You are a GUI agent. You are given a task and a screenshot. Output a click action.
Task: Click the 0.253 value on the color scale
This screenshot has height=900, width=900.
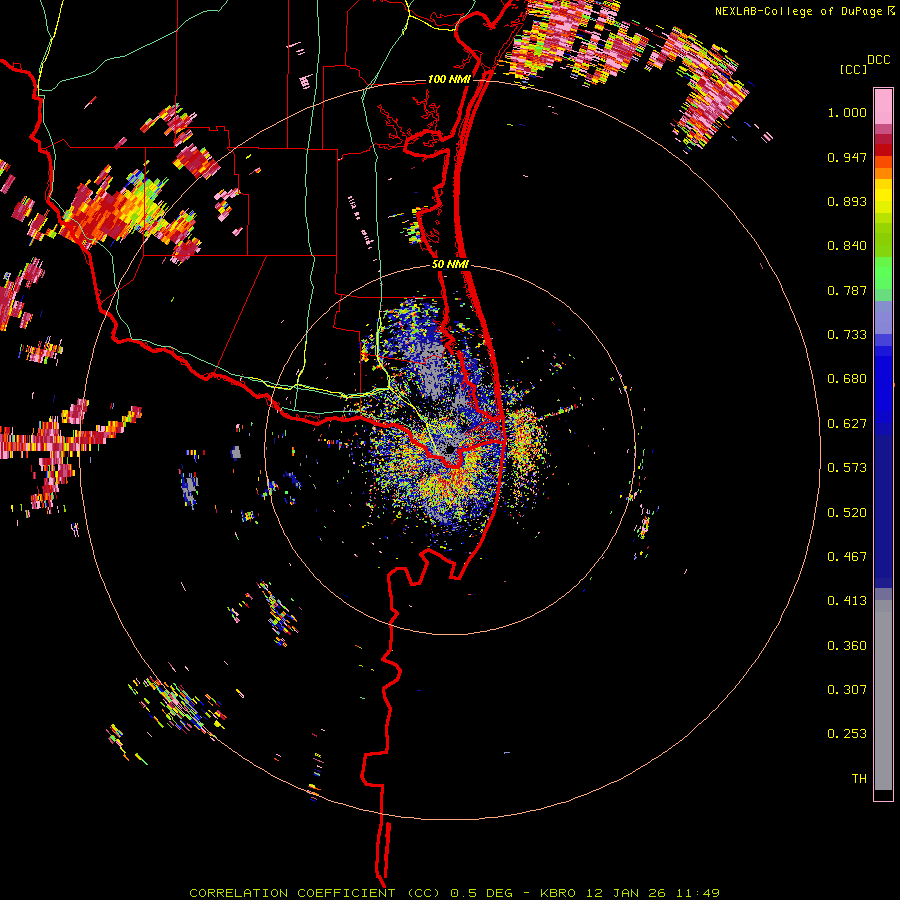847,734
